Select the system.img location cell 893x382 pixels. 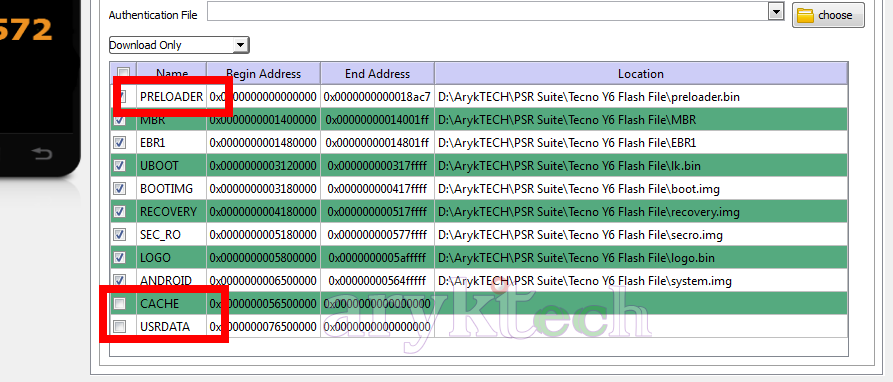point(641,280)
